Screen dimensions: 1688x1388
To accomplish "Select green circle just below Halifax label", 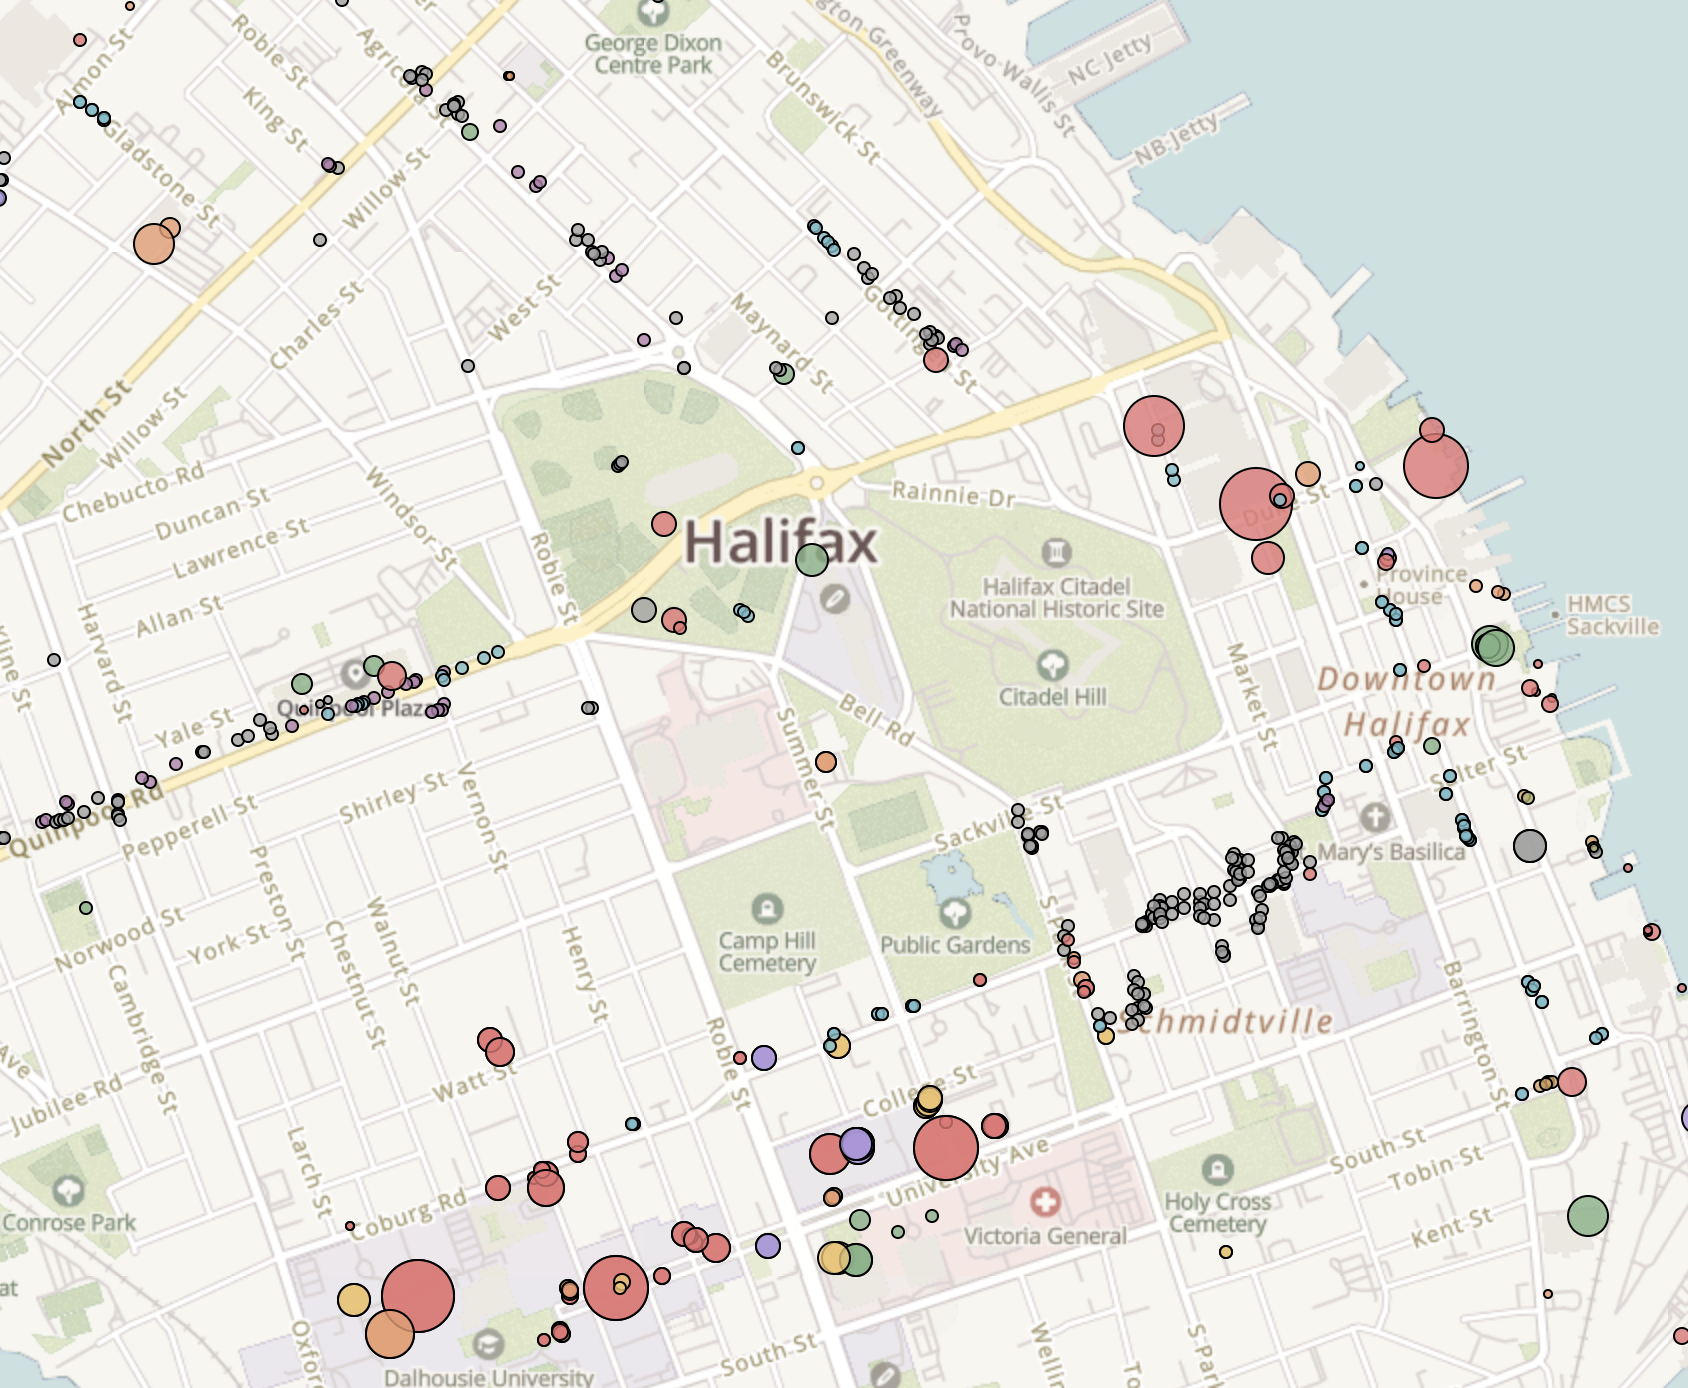I will pyautogui.click(x=811, y=560).
